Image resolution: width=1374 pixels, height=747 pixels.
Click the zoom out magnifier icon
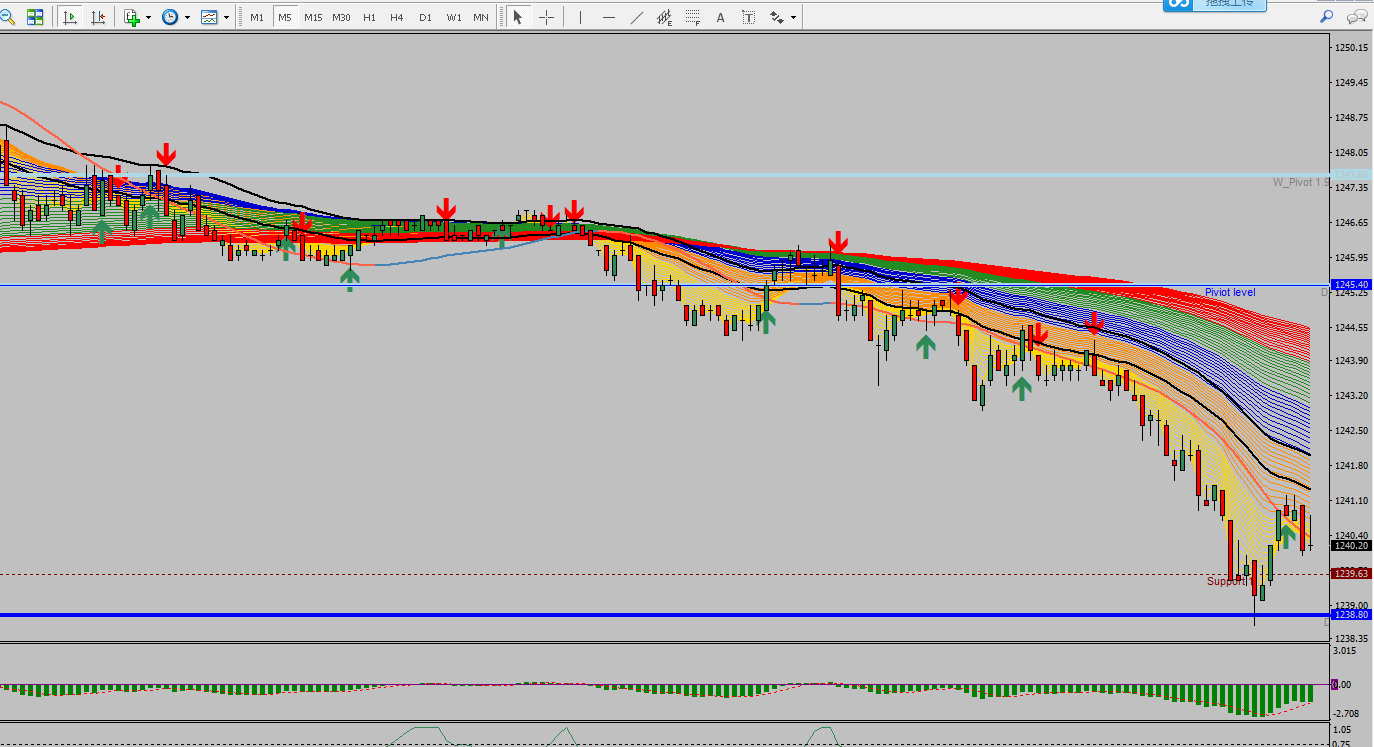point(8,17)
